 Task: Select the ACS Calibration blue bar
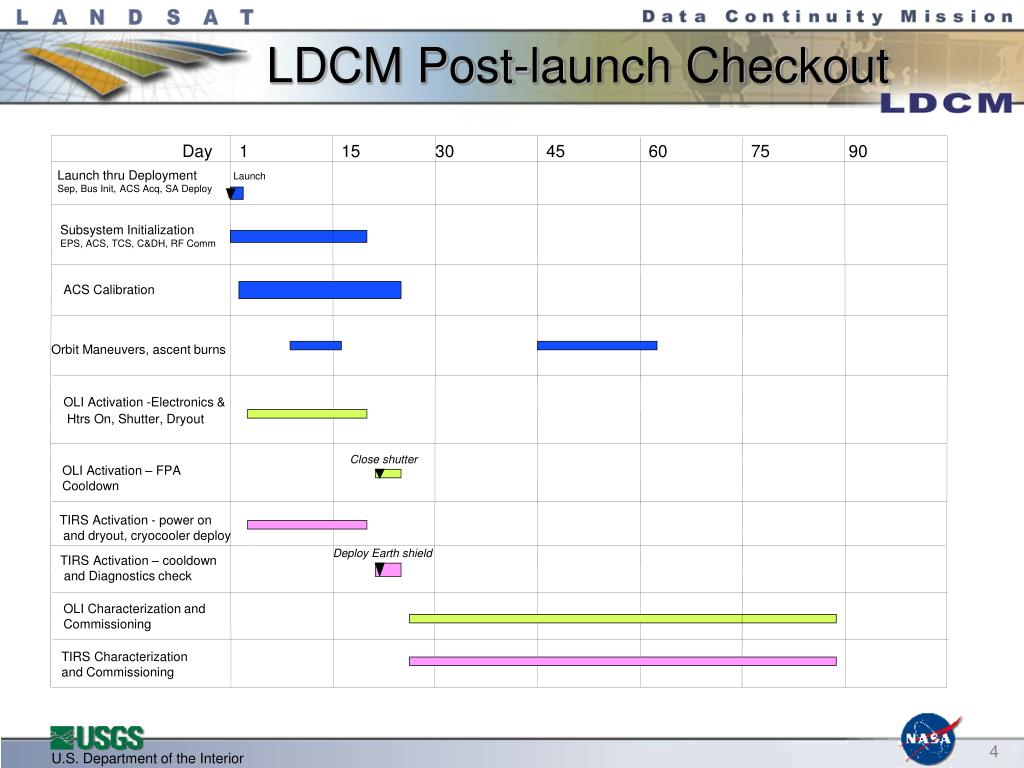click(319, 290)
